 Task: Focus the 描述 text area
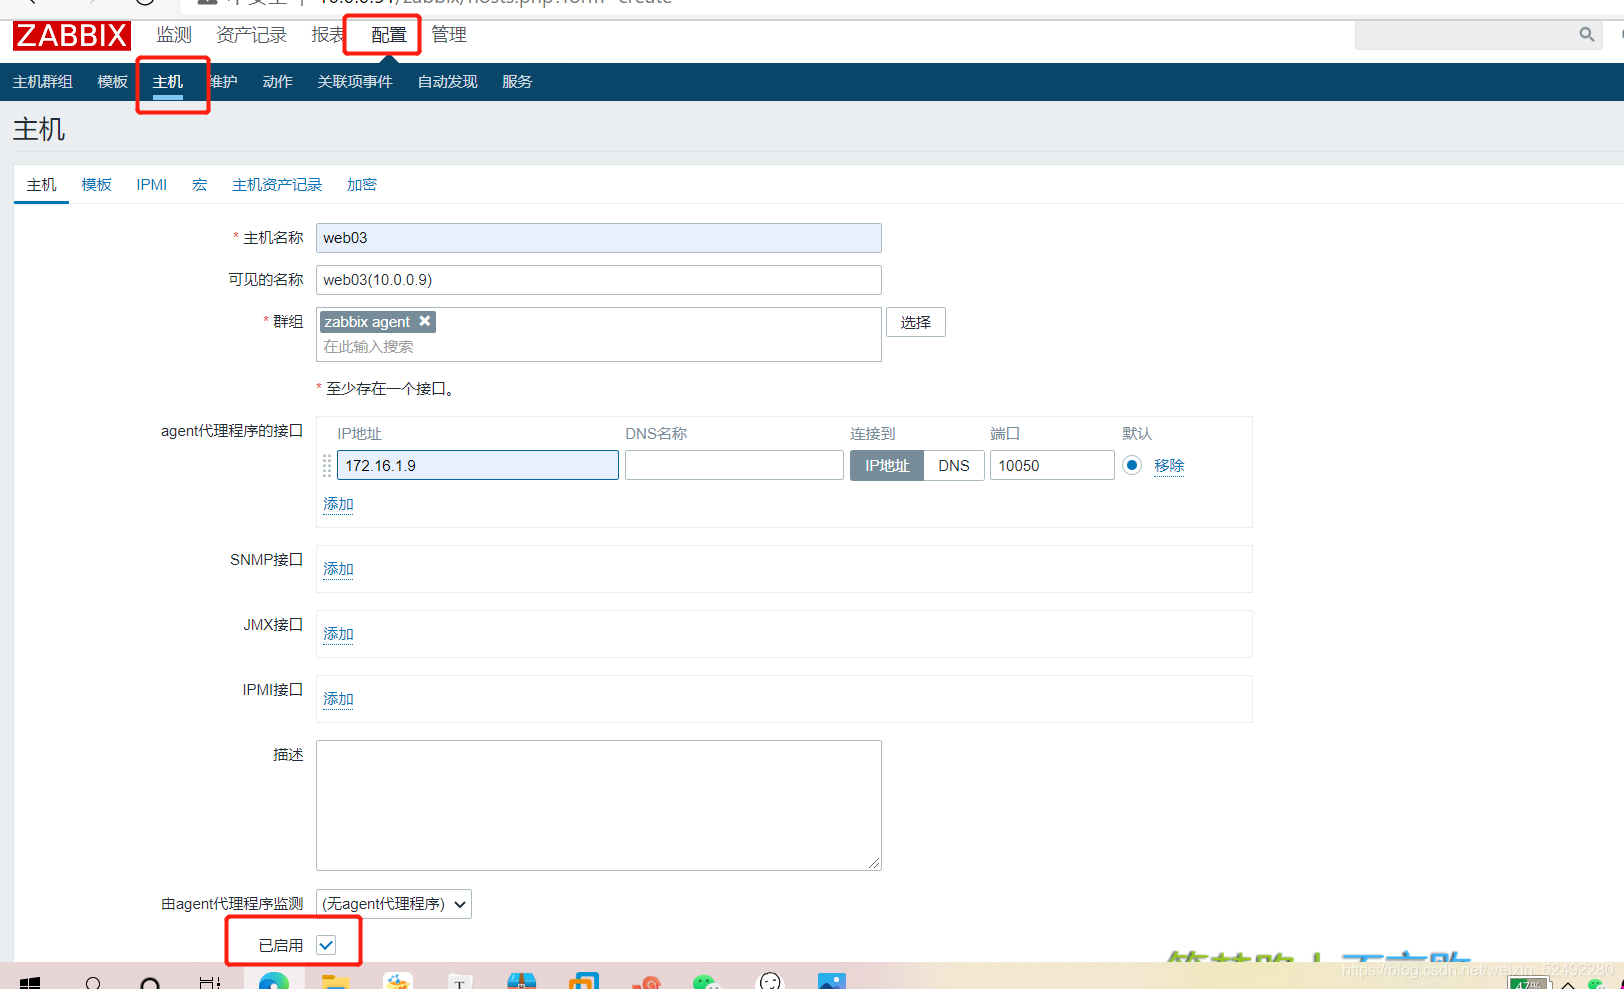(x=599, y=805)
